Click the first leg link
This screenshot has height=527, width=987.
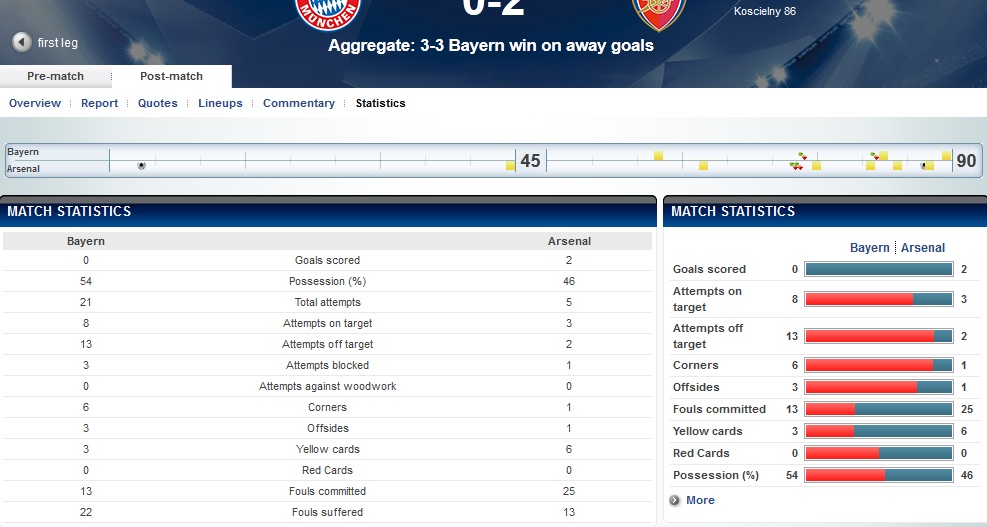click(57, 43)
